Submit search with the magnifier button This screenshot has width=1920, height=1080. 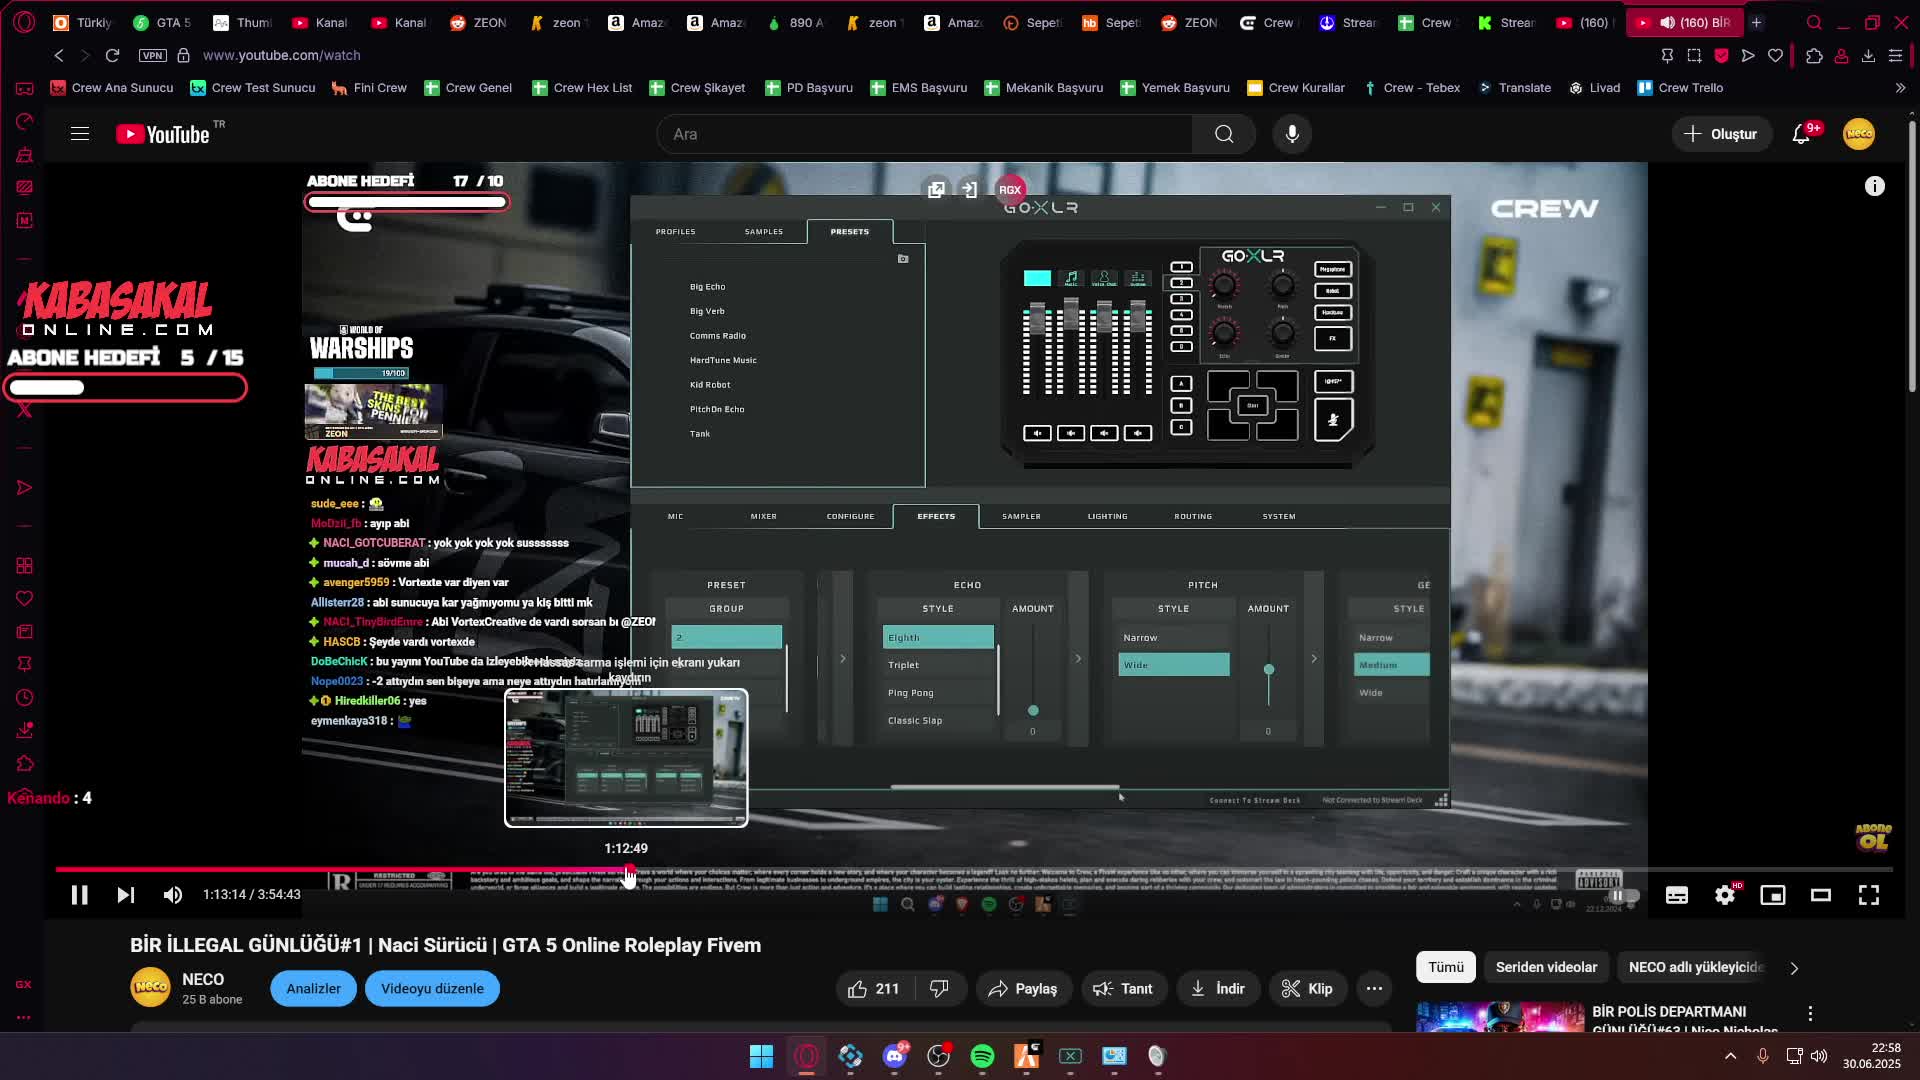coord(1224,134)
